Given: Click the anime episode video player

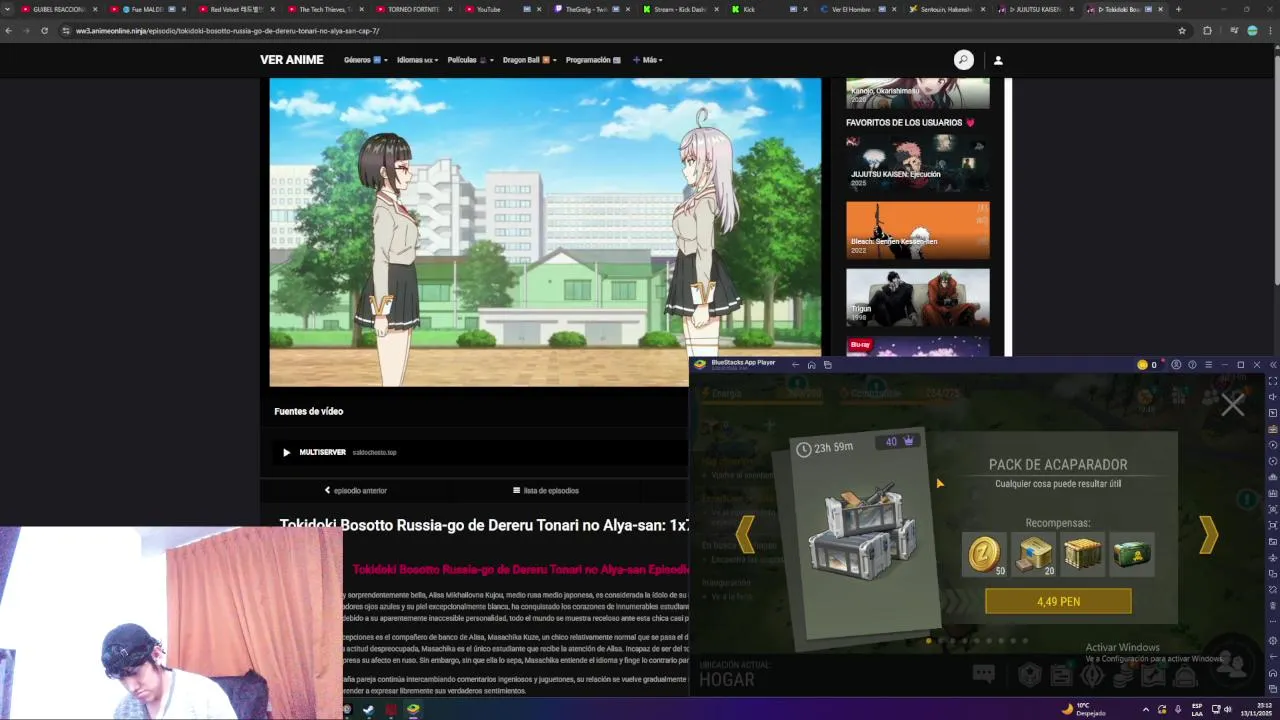Looking at the screenshot, I should tap(545, 232).
